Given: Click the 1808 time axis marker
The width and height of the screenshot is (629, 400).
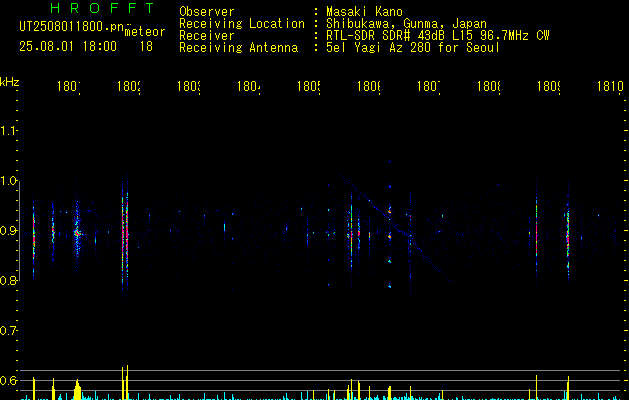Looking at the screenshot, I should (489, 87).
